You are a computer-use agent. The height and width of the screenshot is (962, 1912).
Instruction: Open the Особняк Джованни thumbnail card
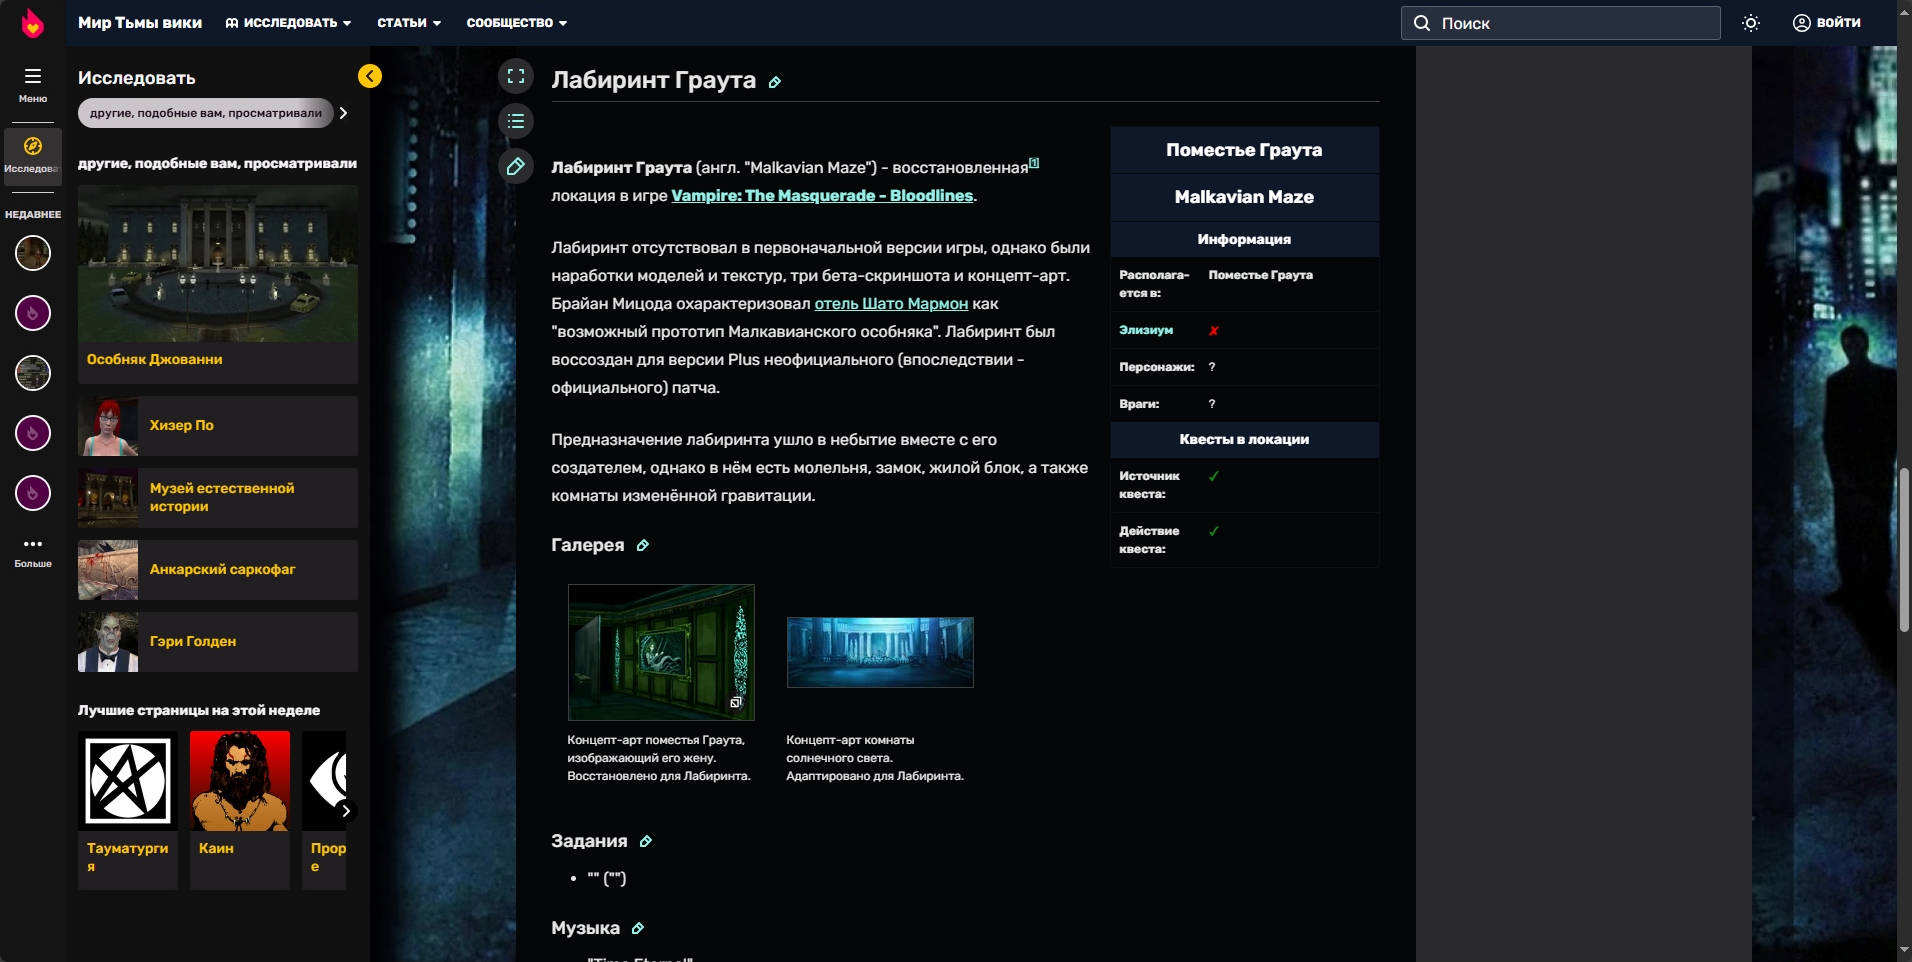pyautogui.click(x=218, y=284)
